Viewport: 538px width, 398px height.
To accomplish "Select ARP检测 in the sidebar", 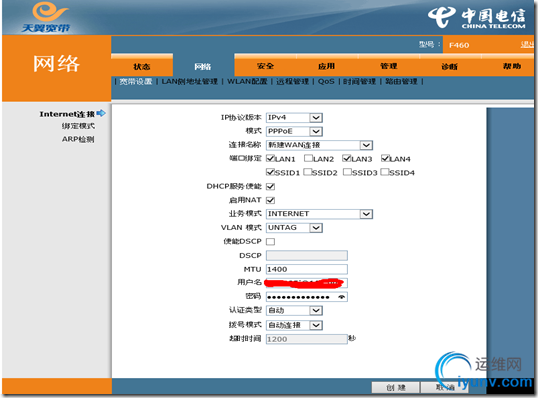I will pyautogui.click(x=78, y=139).
